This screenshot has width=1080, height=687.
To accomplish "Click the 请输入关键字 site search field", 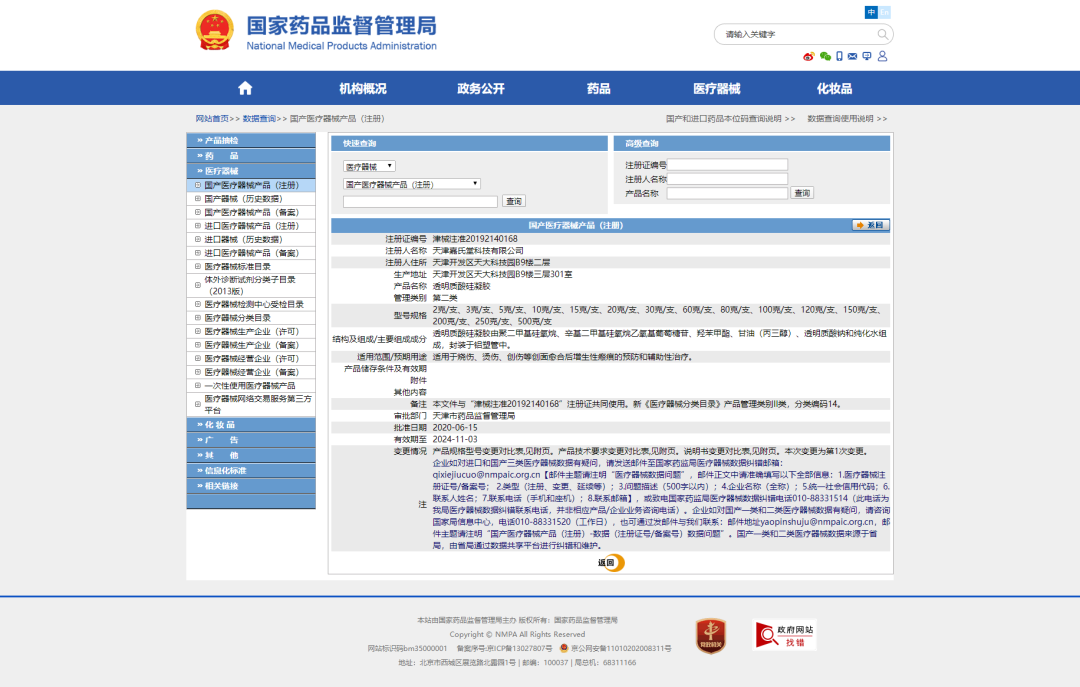I will [x=798, y=34].
